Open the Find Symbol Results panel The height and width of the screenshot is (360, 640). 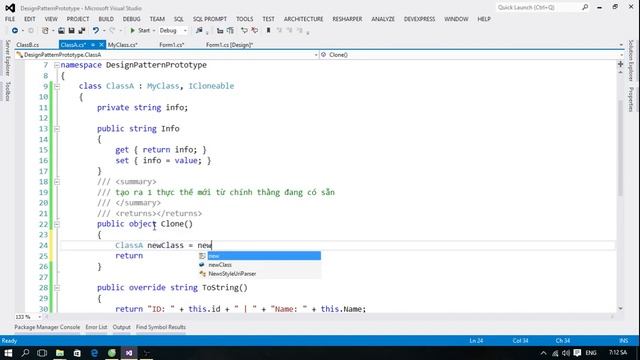click(x=161, y=327)
